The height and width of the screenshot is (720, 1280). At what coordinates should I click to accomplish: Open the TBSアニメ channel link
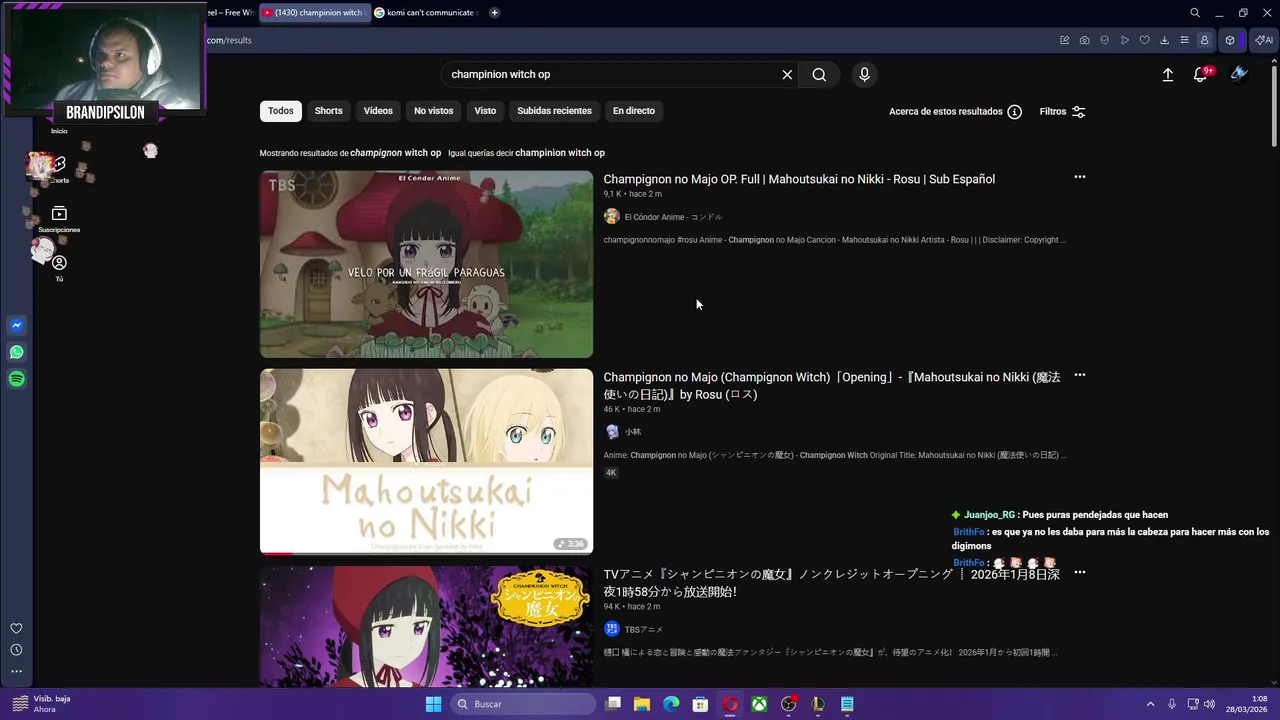point(644,630)
